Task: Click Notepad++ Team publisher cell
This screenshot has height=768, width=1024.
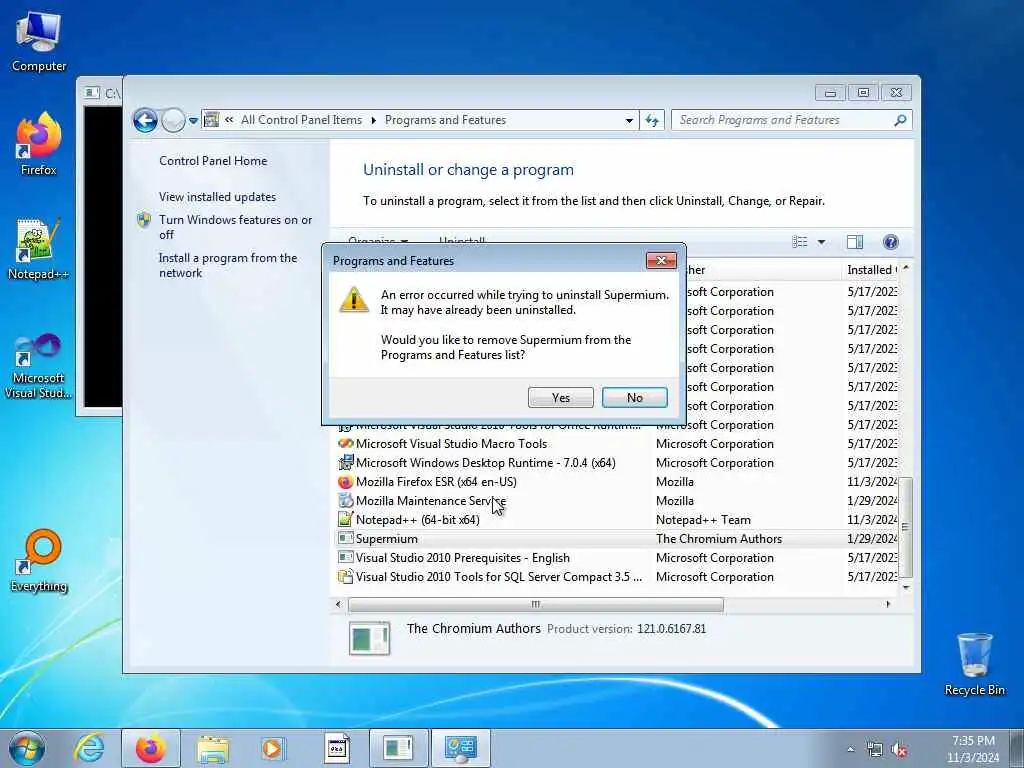Action: click(x=703, y=520)
